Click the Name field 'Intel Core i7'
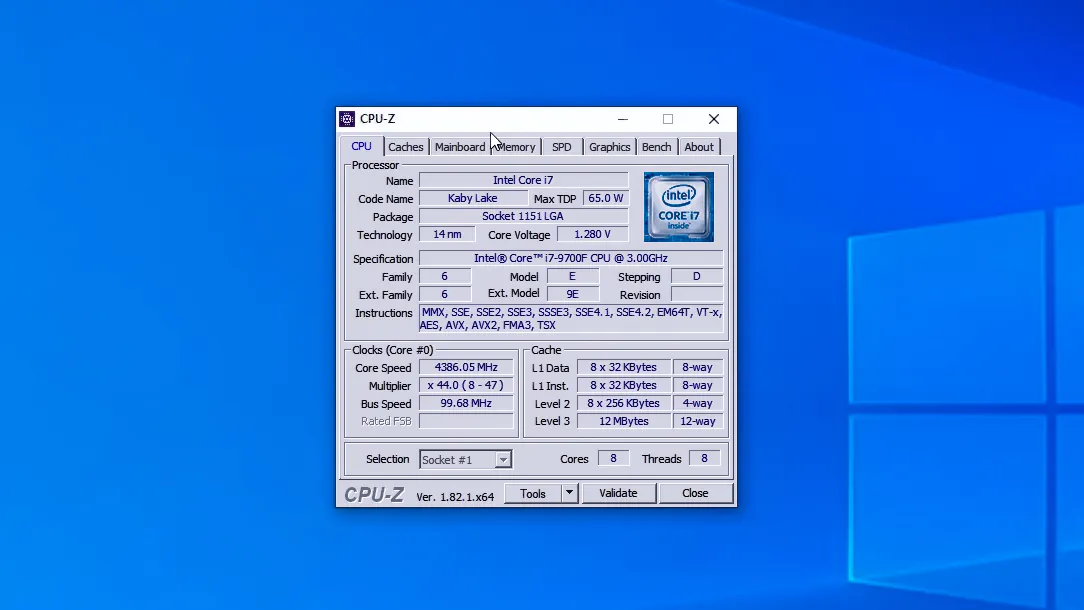The width and height of the screenshot is (1084, 610). 523,180
